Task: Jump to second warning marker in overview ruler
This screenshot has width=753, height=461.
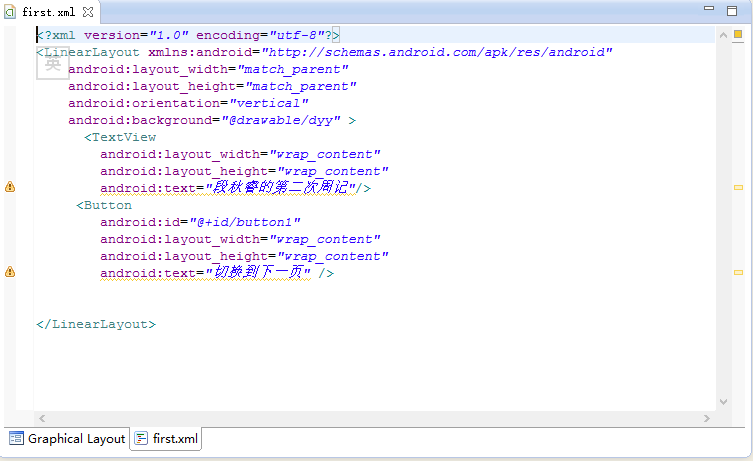Action: tap(738, 272)
